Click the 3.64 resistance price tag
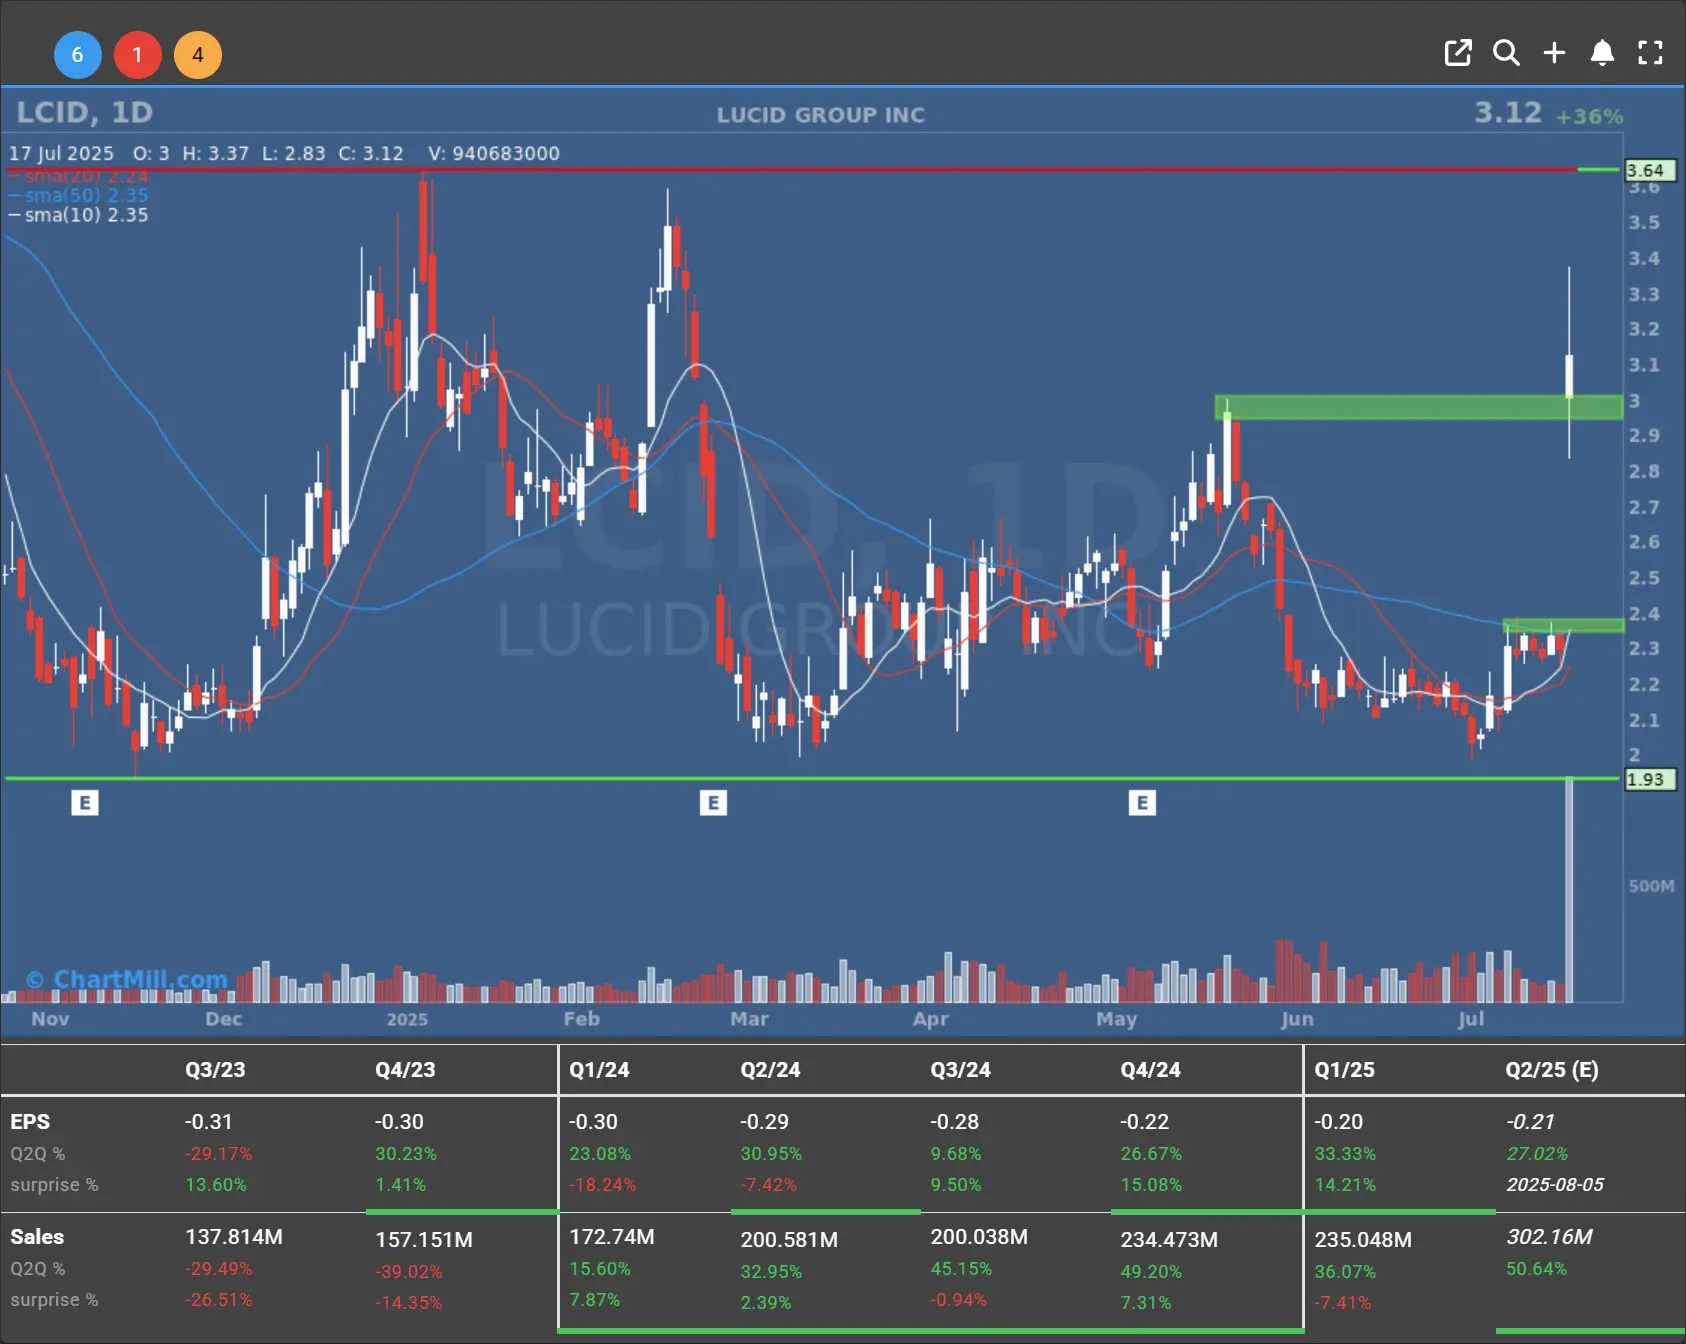Viewport: 1686px width, 1344px height. coord(1650,171)
